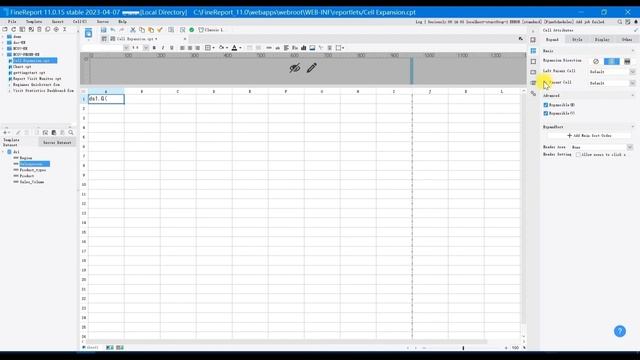This screenshot has width=640, height=360.
Task: Click the Format Painter brush icon
Action: (160, 30)
